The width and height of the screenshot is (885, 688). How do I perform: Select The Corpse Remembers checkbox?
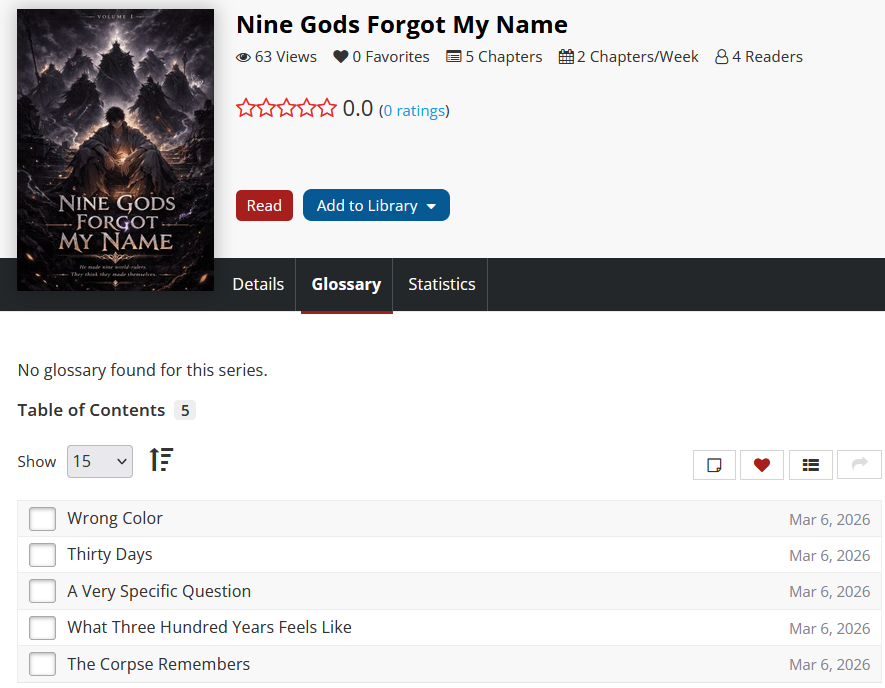pos(42,664)
